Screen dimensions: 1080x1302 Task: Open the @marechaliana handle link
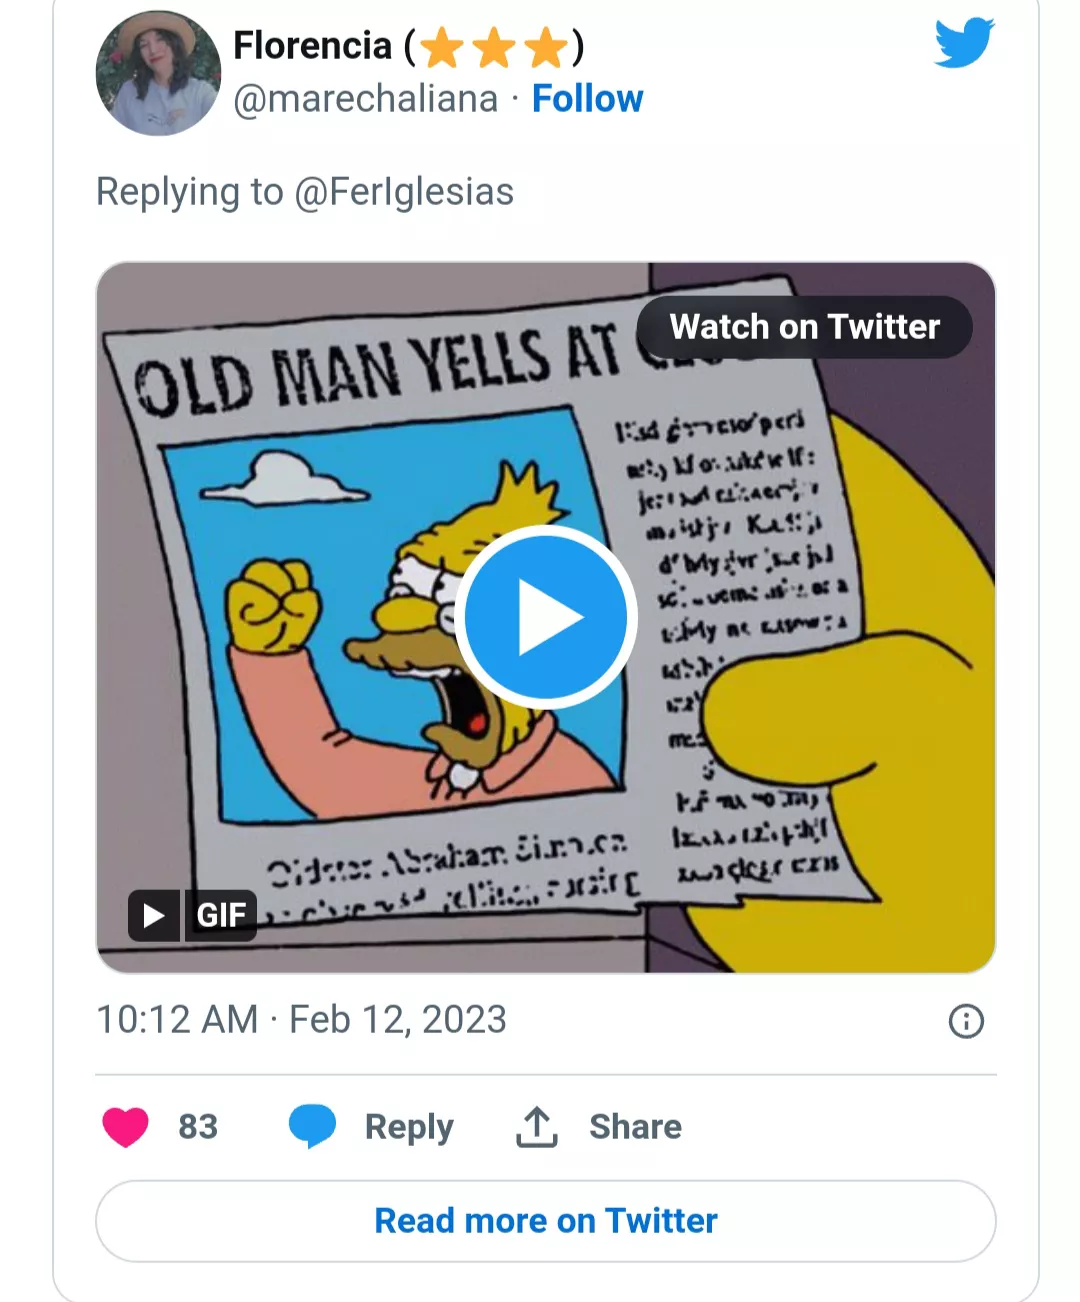(365, 99)
